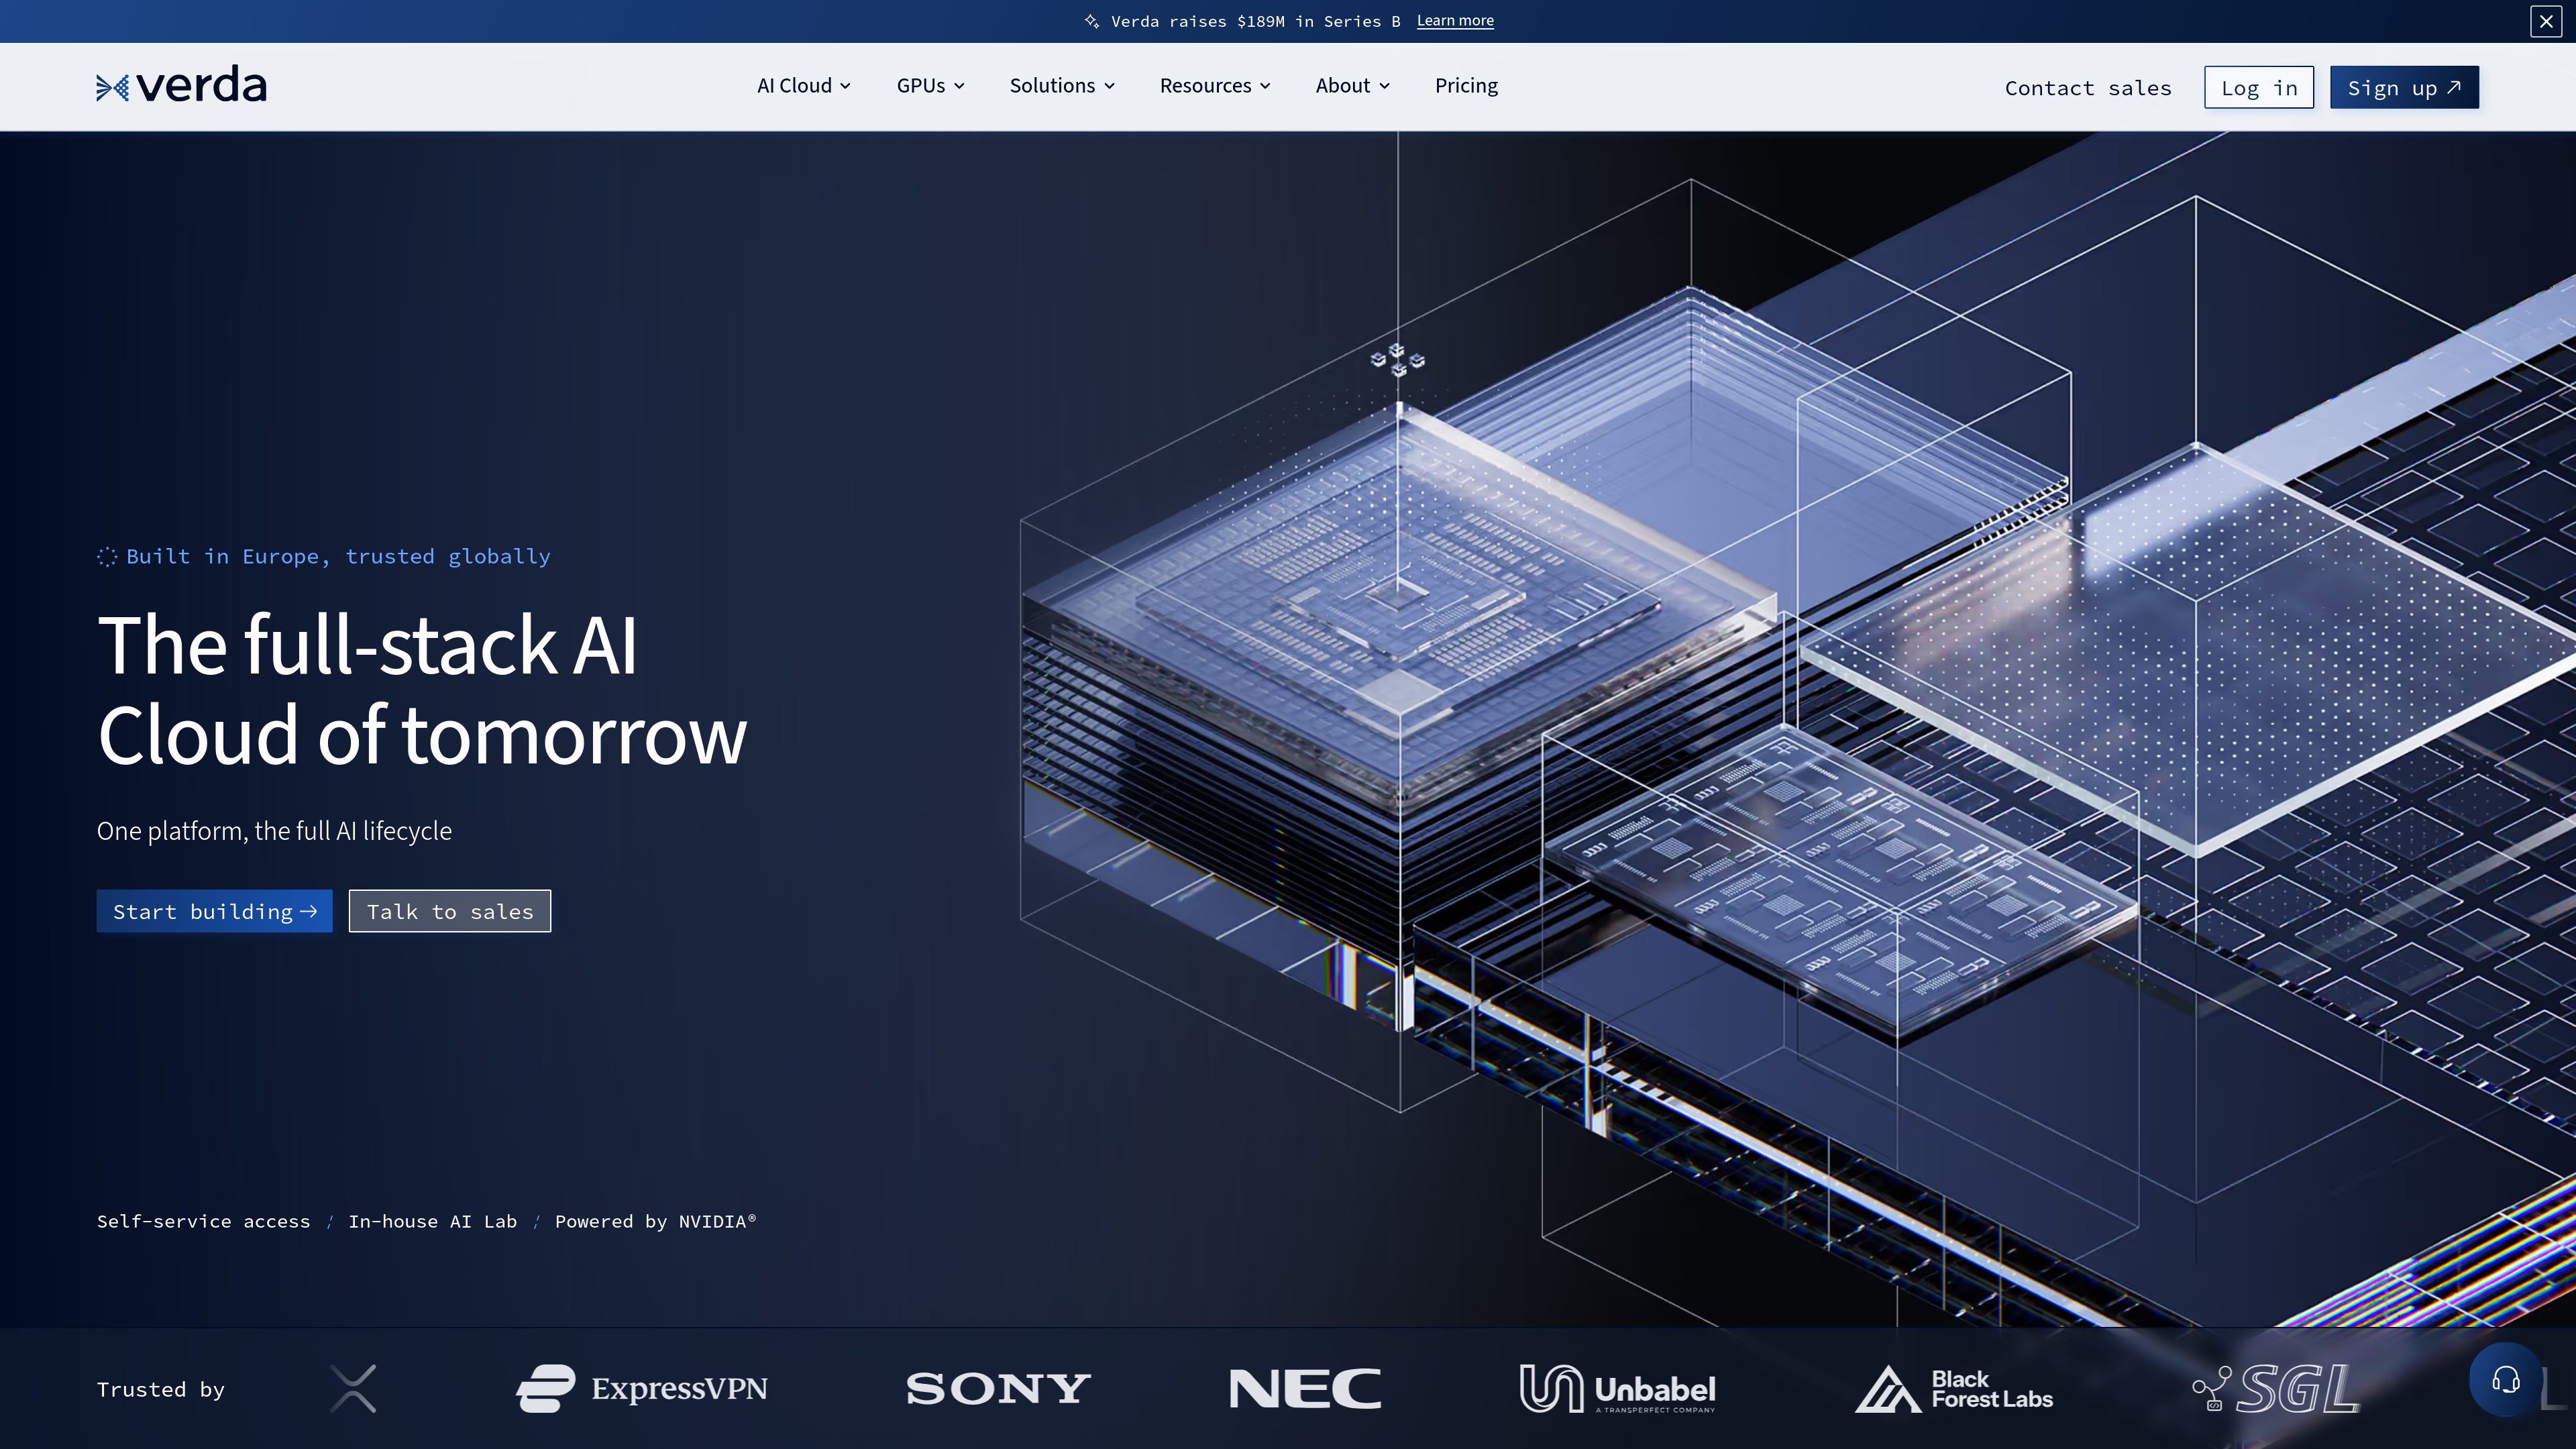
Task: Expand the About menu
Action: click(x=1353, y=86)
